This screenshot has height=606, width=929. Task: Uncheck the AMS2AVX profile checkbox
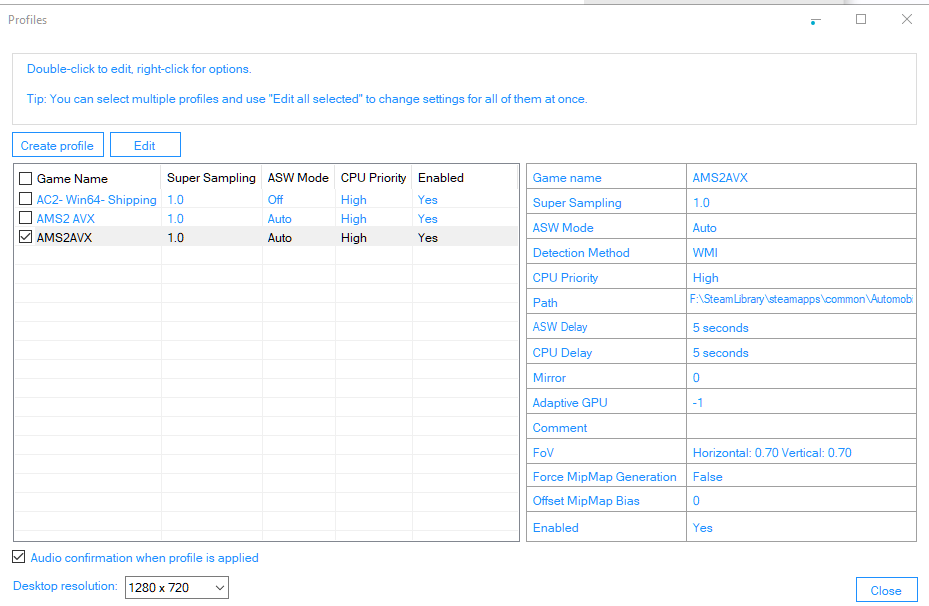click(x=25, y=236)
